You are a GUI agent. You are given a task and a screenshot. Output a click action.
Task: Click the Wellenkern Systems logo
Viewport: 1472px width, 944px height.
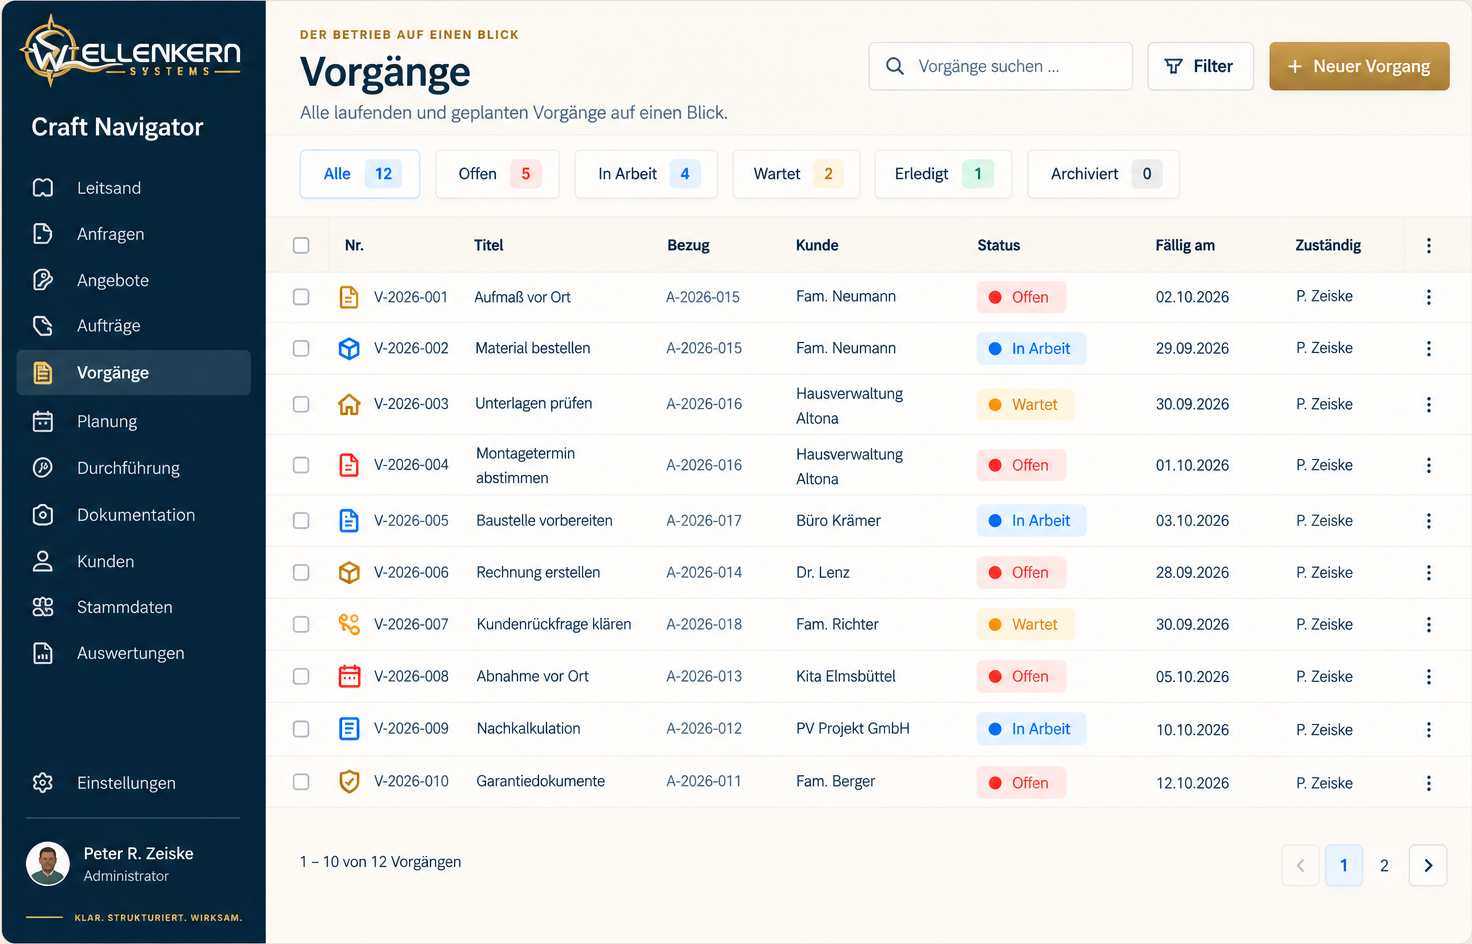pos(131,52)
